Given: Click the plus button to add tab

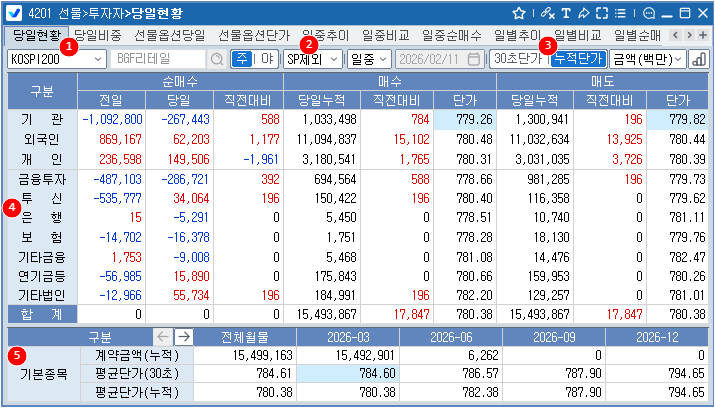Looking at the screenshot, I should [703, 35].
